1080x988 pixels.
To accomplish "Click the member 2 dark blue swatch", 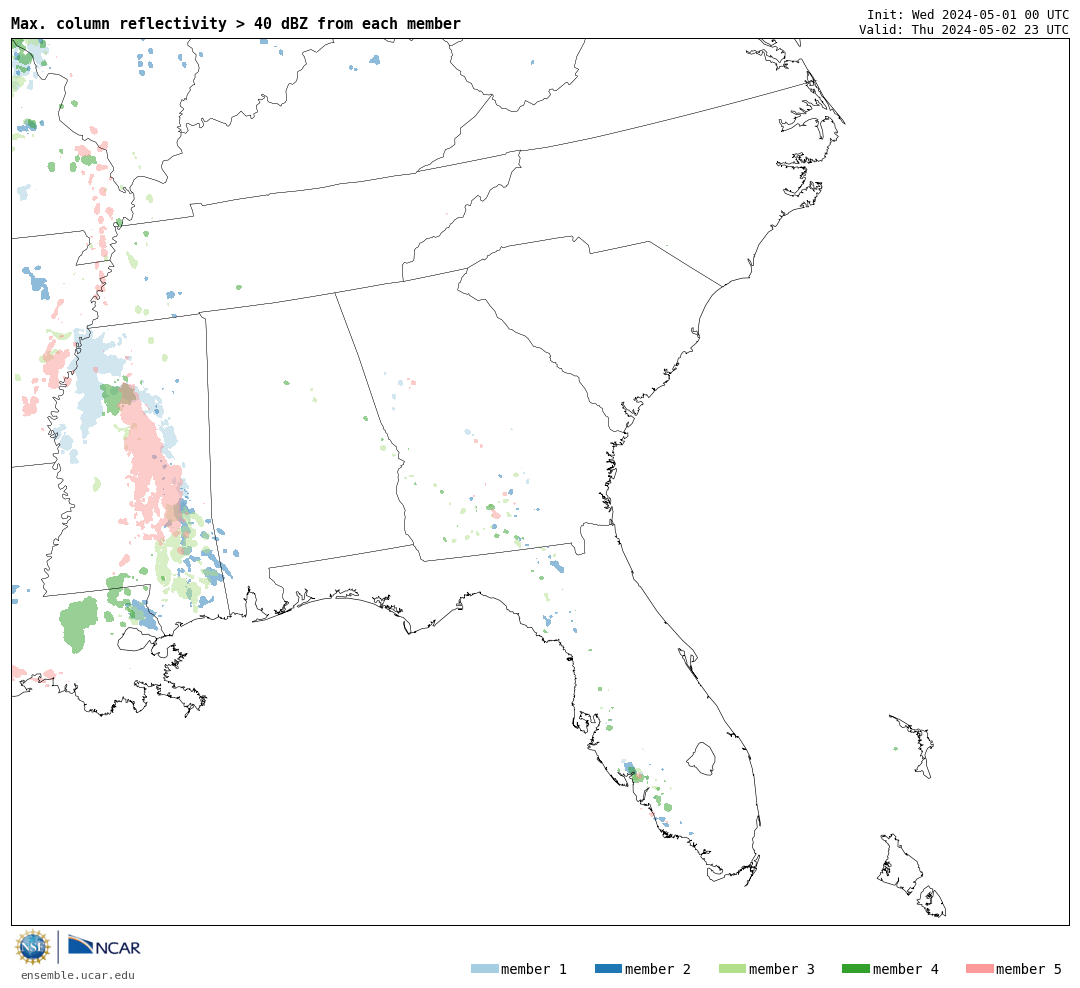I will pos(608,968).
